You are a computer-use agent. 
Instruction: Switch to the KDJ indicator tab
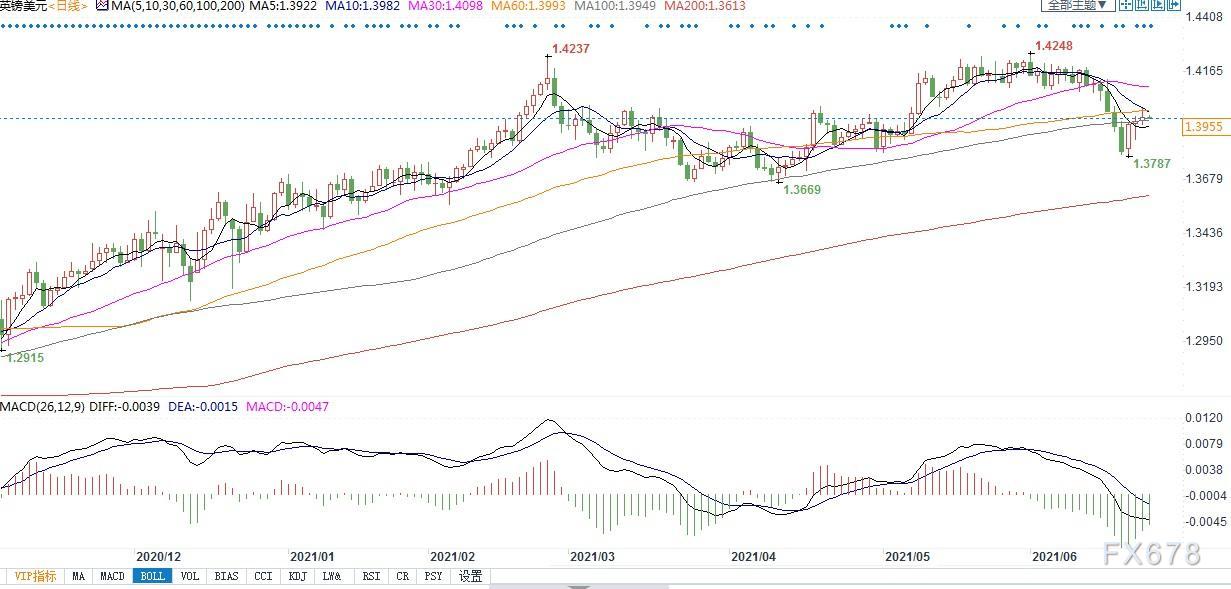click(x=297, y=576)
